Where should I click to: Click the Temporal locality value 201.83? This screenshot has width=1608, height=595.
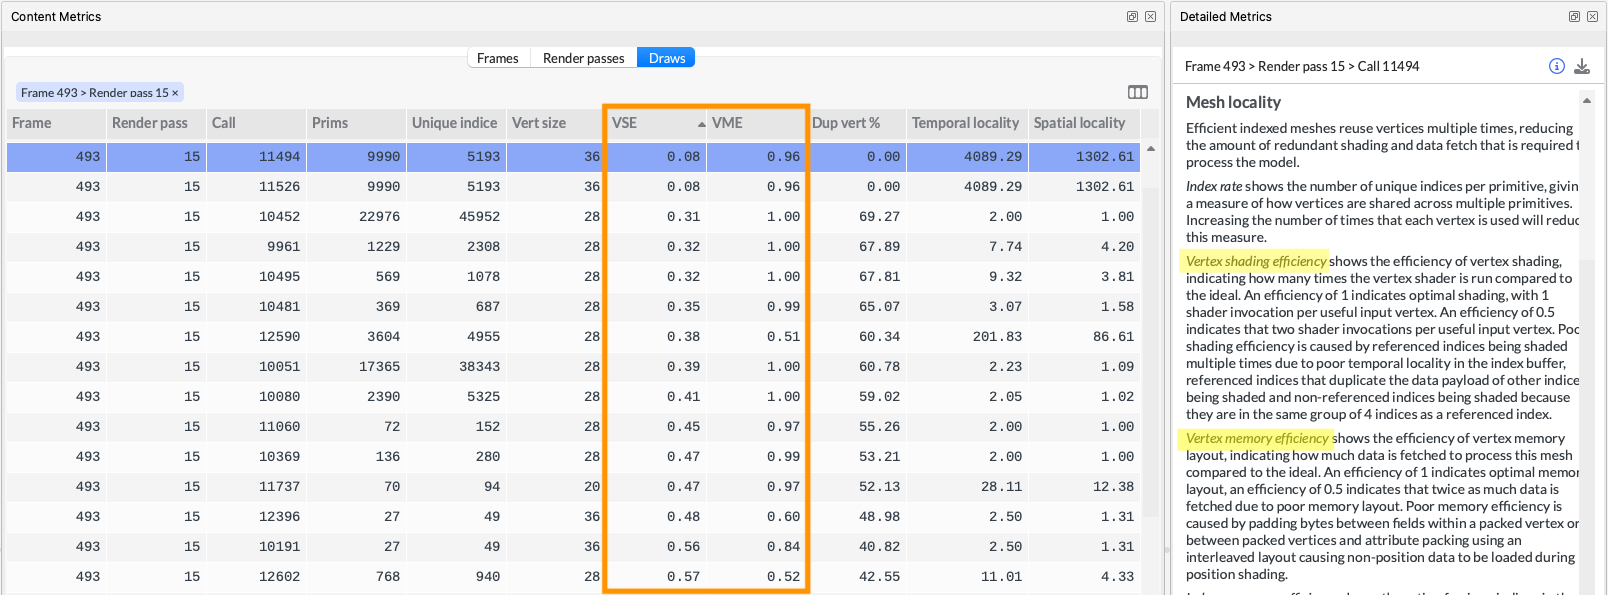point(997,336)
